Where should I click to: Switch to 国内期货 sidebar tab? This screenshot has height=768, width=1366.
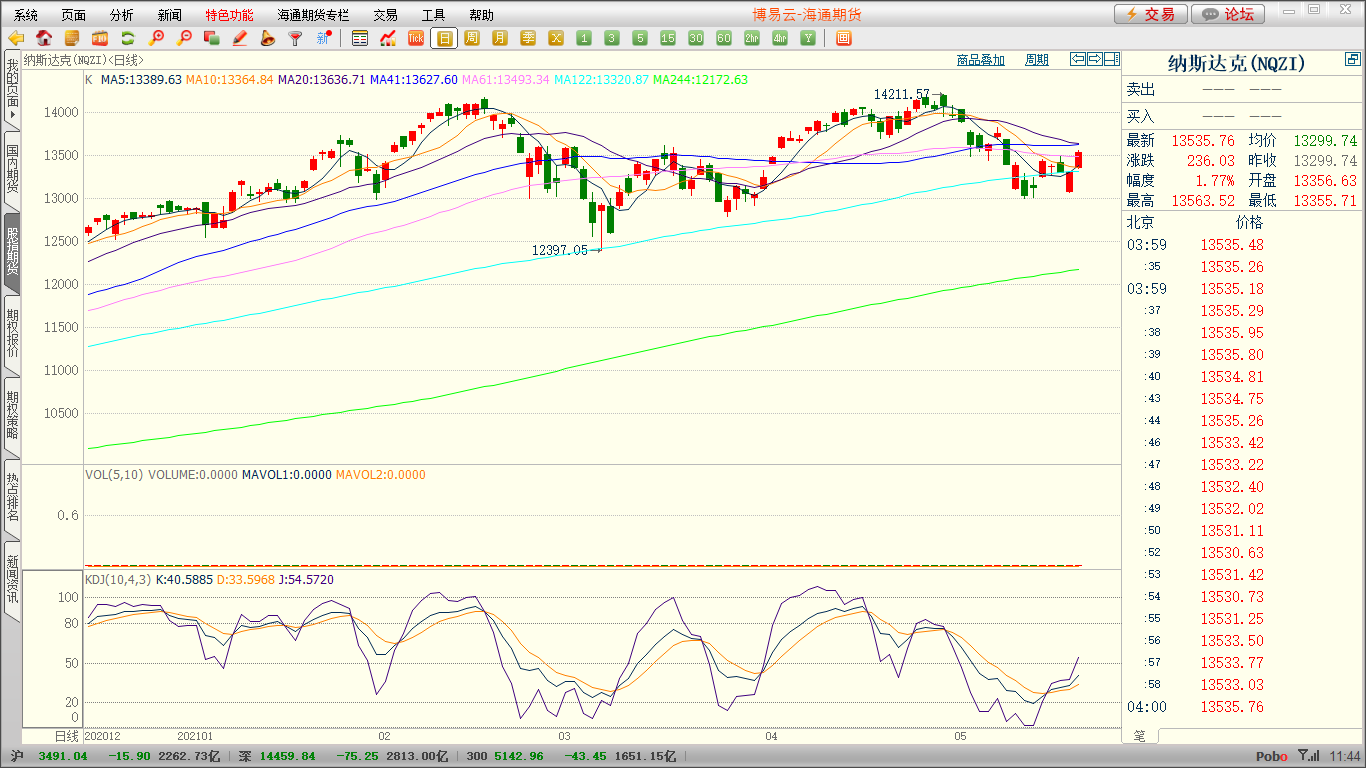(12, 171)
